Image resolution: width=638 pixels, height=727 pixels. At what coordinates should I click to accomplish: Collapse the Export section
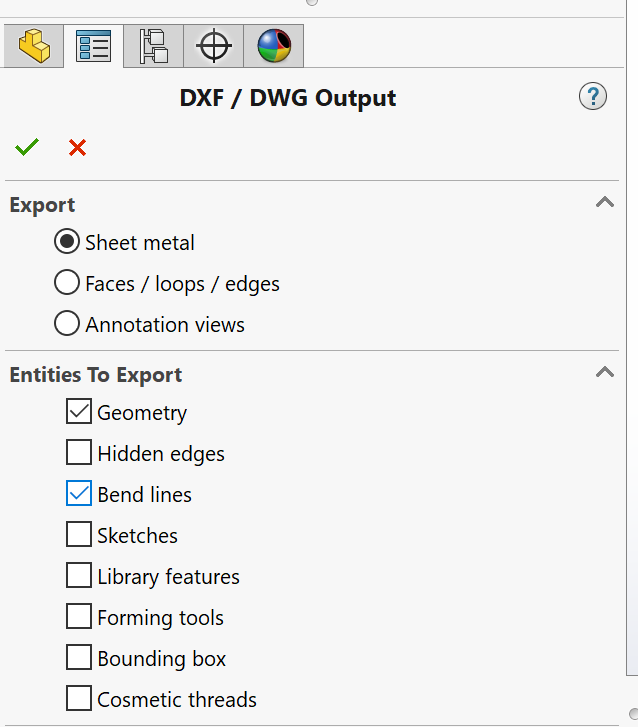point(604,203)
